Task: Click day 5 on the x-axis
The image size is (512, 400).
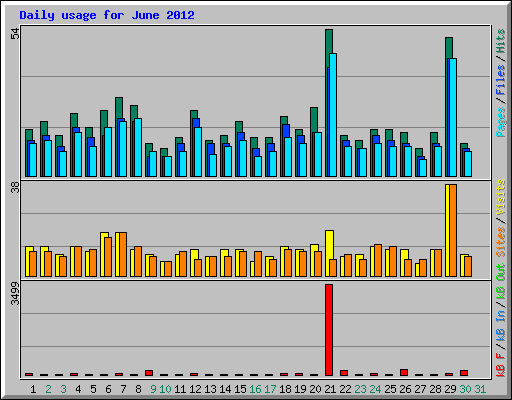Action: (x=93, y=389)
